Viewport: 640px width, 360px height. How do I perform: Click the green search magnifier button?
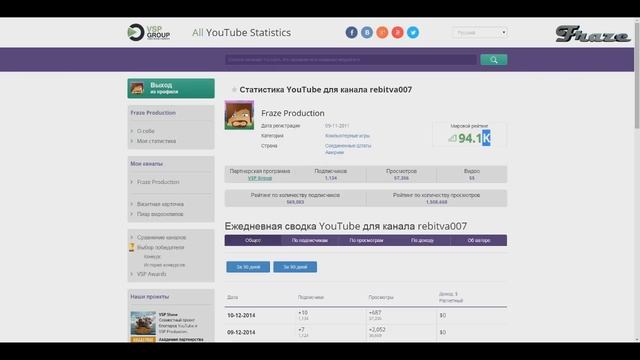click(x=493, y=60)
